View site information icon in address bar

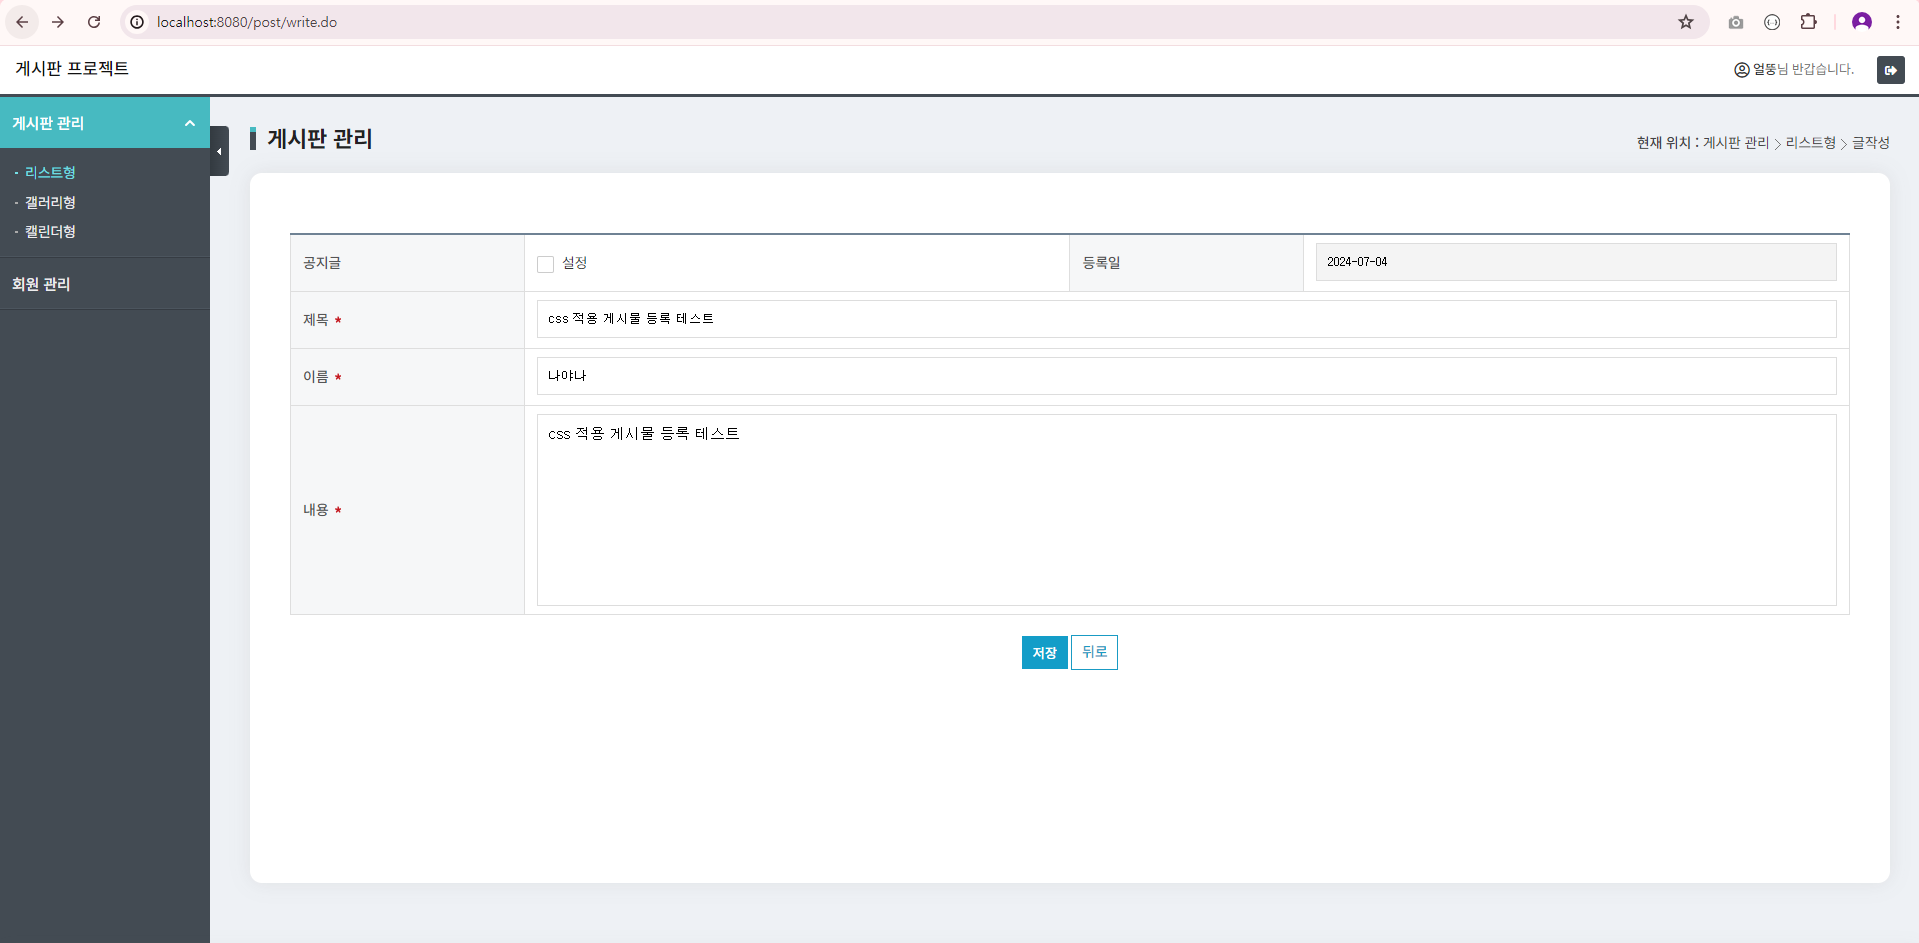(137, 22)
